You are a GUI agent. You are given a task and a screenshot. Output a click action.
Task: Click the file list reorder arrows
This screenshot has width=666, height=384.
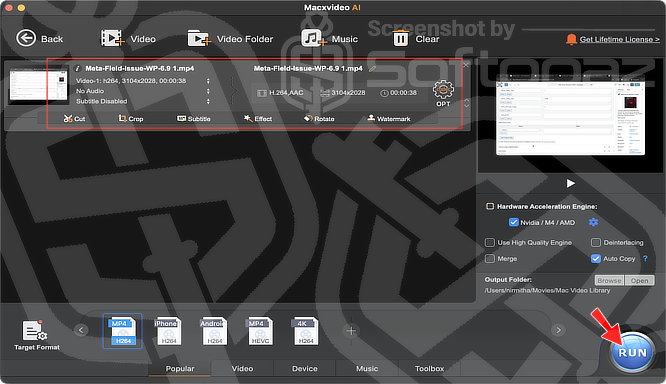click(x=466, y=103)
